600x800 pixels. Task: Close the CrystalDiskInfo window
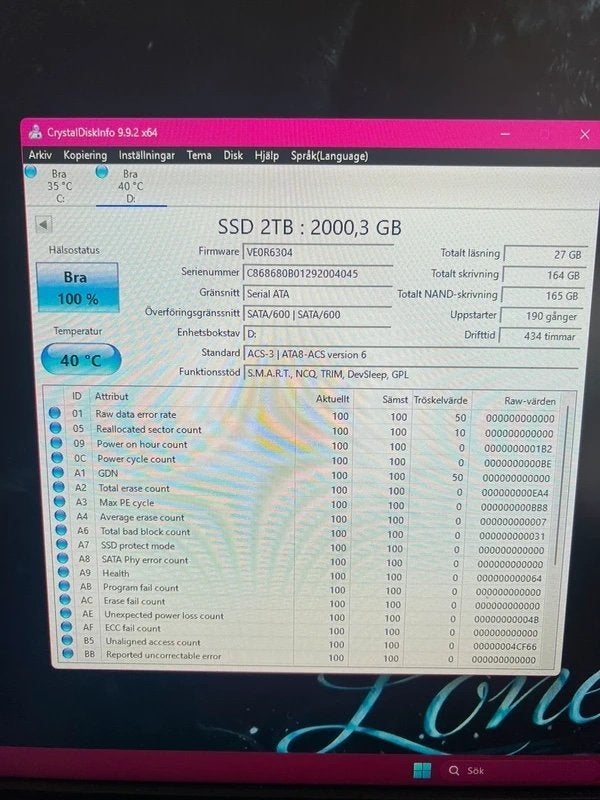[x=585, y=135]
